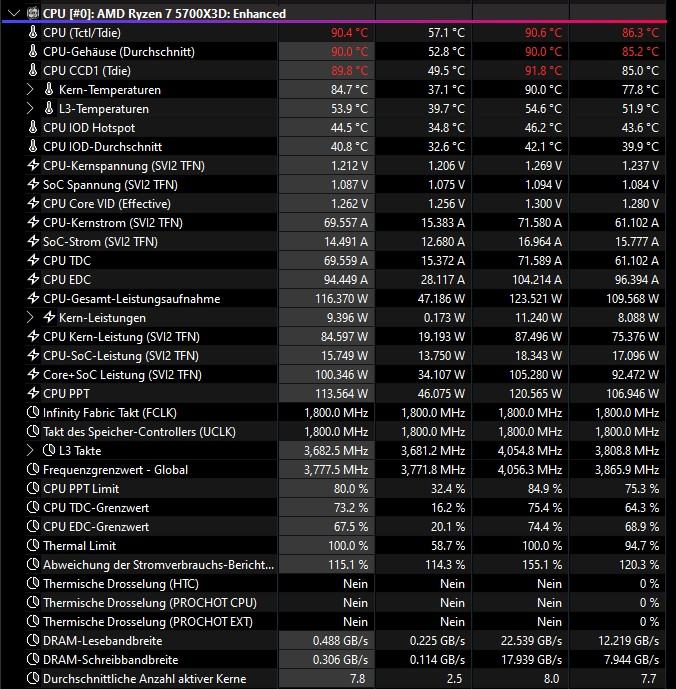The width and height of the screenshot is (676, 689).
Task: Expand the L3-Temperaturen group
Action: [29, 109]
